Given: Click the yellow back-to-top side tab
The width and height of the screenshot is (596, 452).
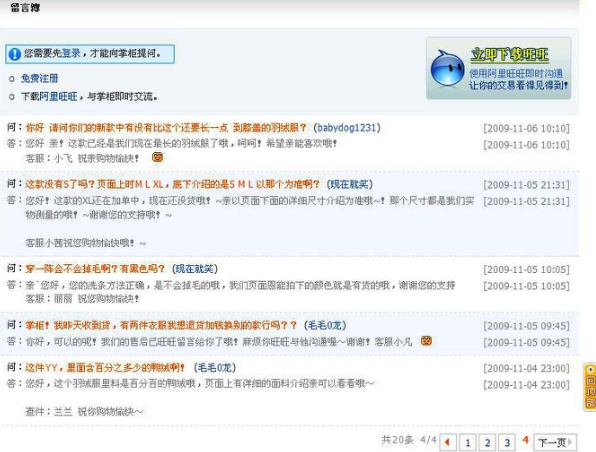Looking at the screenshot, I should tap(590, 387).
